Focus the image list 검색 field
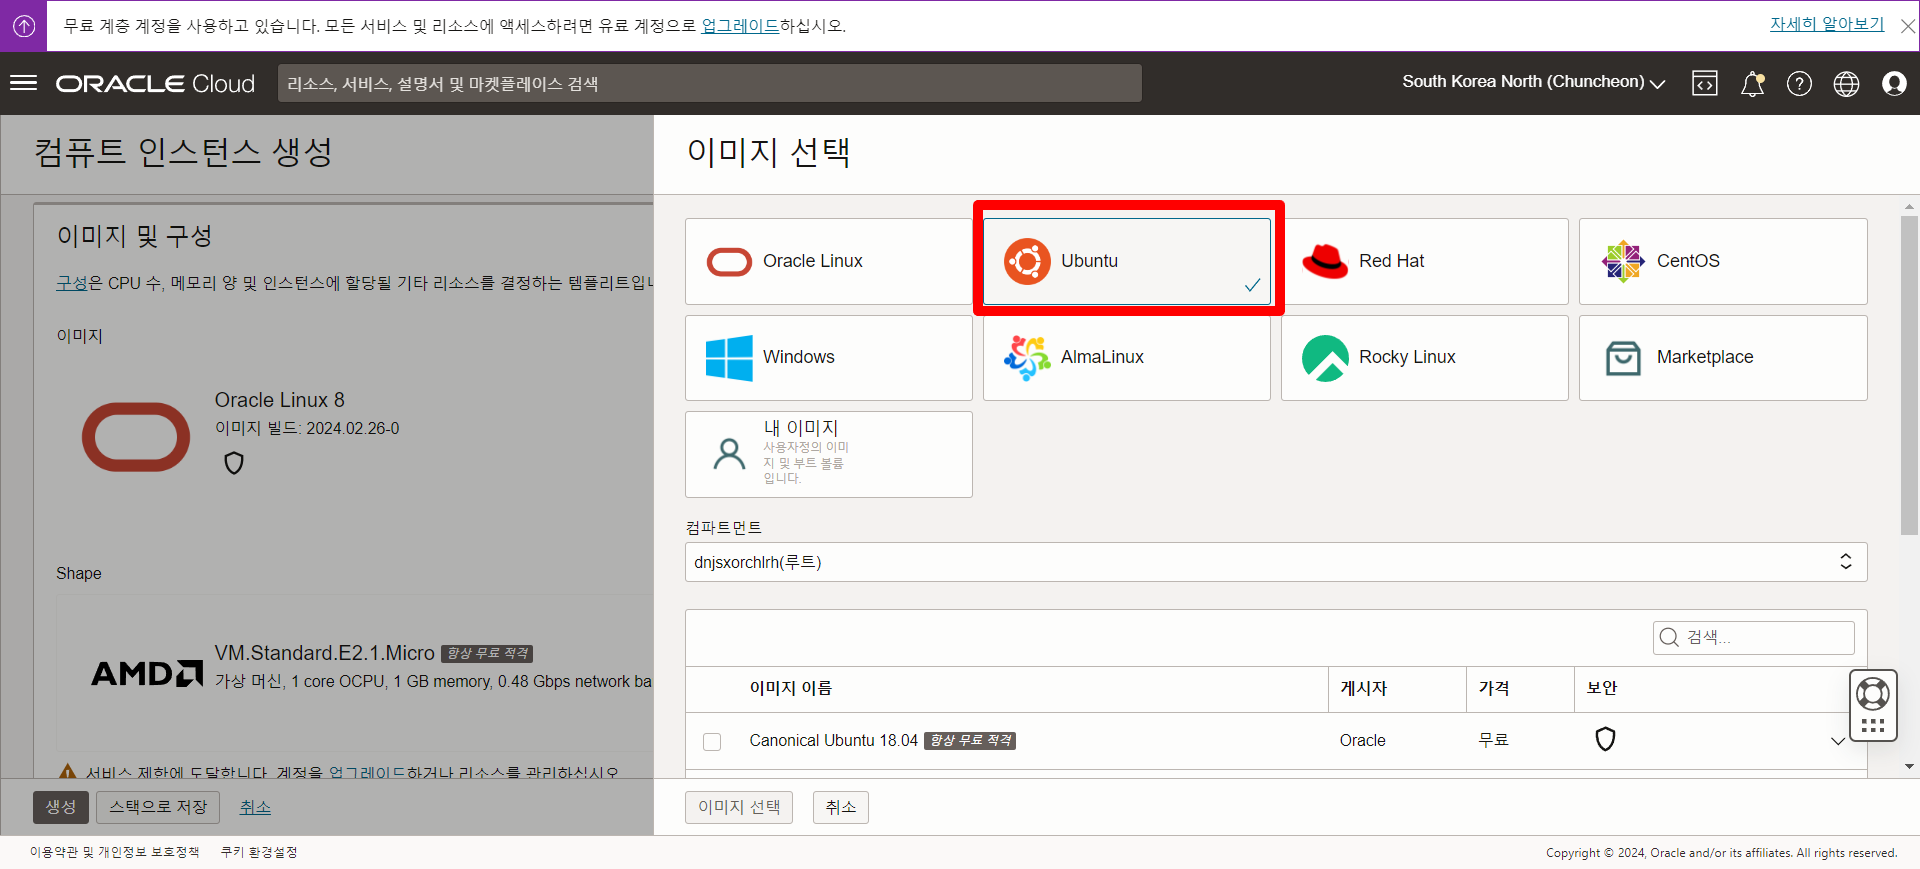 (1753, 637)
